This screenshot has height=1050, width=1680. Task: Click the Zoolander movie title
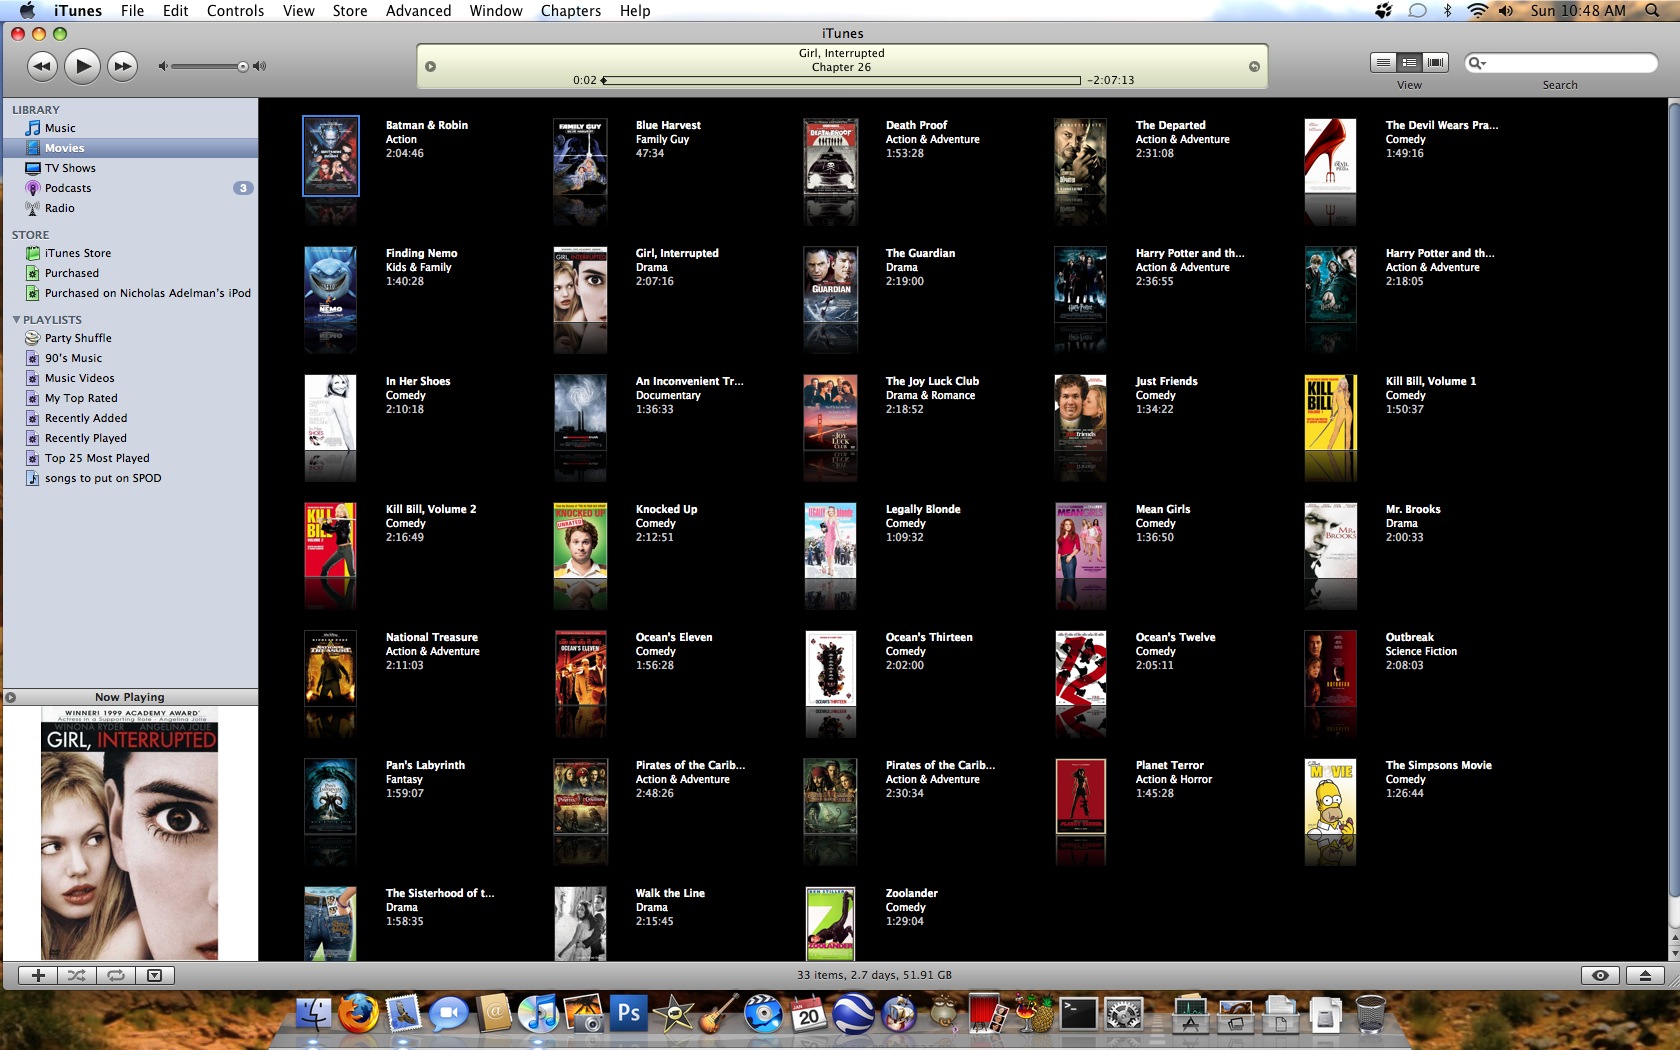click(x=912, y=893)
